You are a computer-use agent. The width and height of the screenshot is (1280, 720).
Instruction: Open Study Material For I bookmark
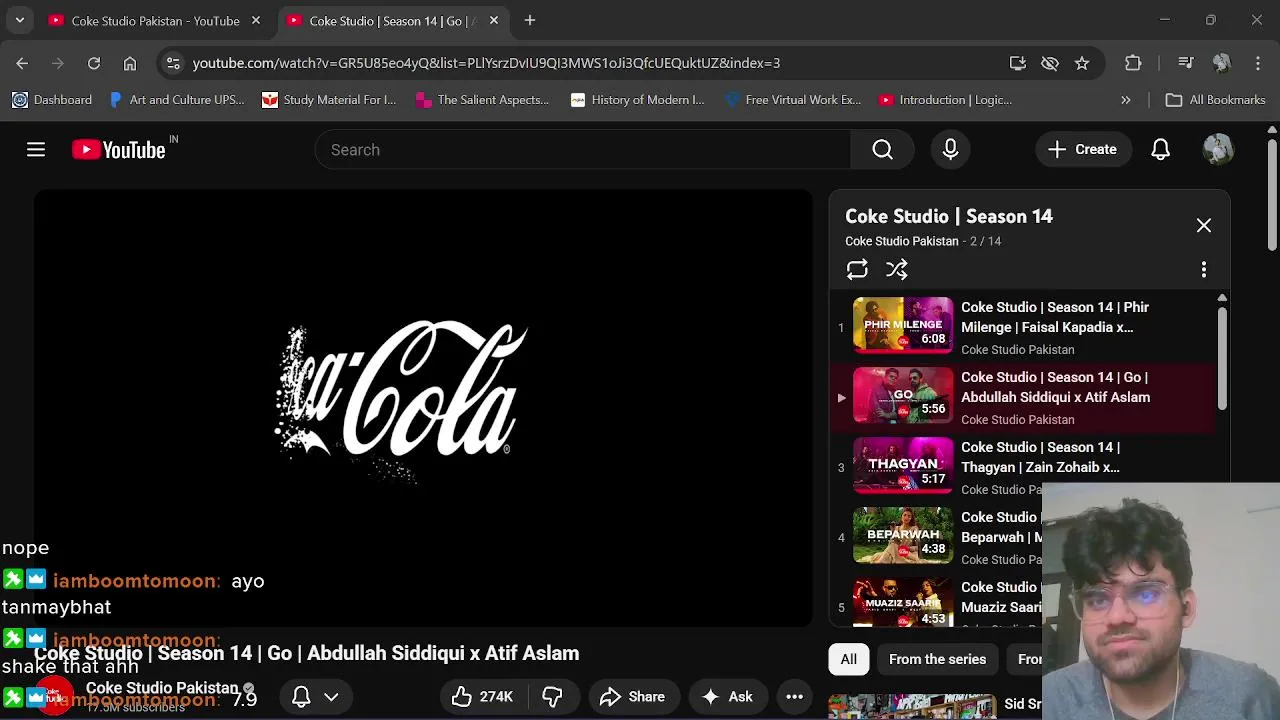pyautogui.click(x=329, y=100)
